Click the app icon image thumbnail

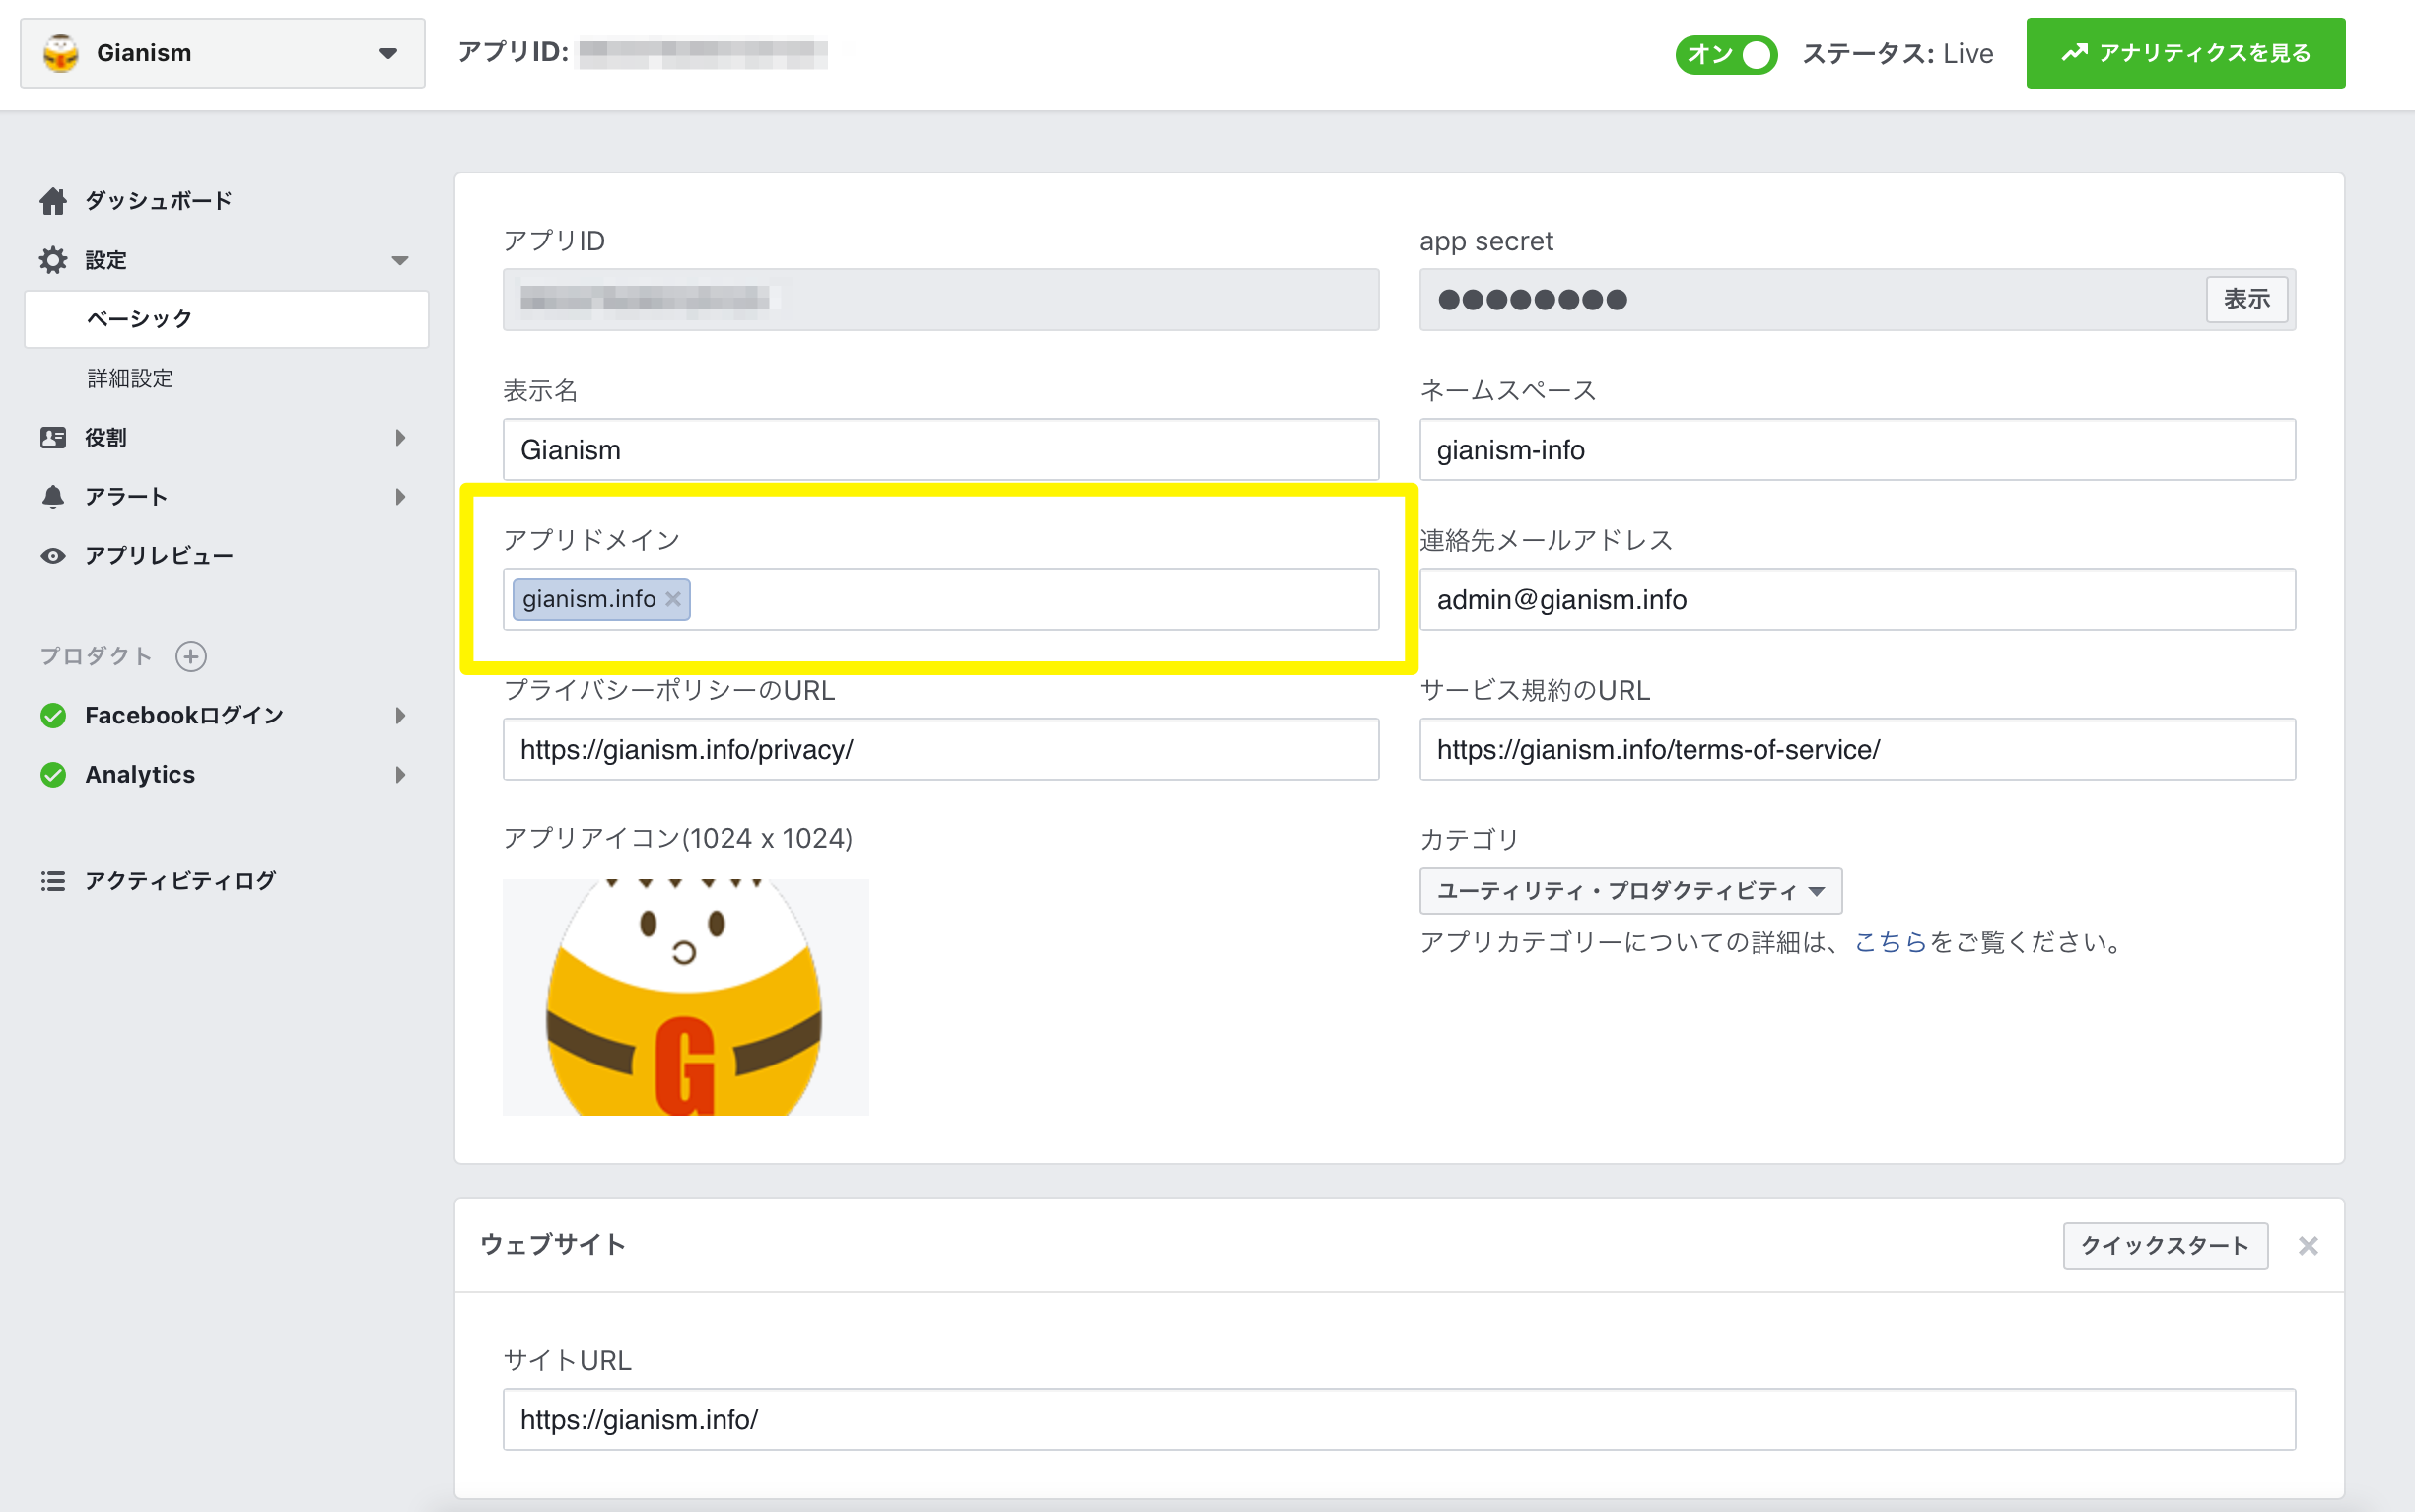point(686,997)
